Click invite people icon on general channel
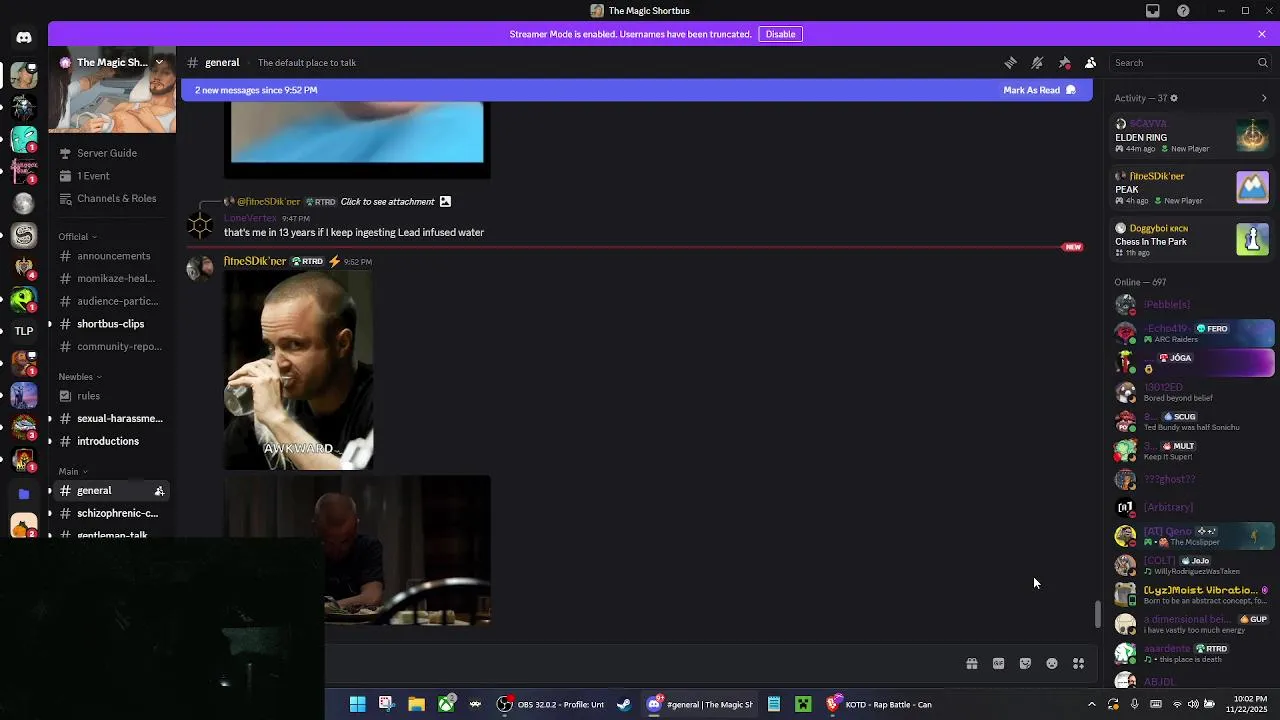 pyautogui.click(x=159, y=491)
